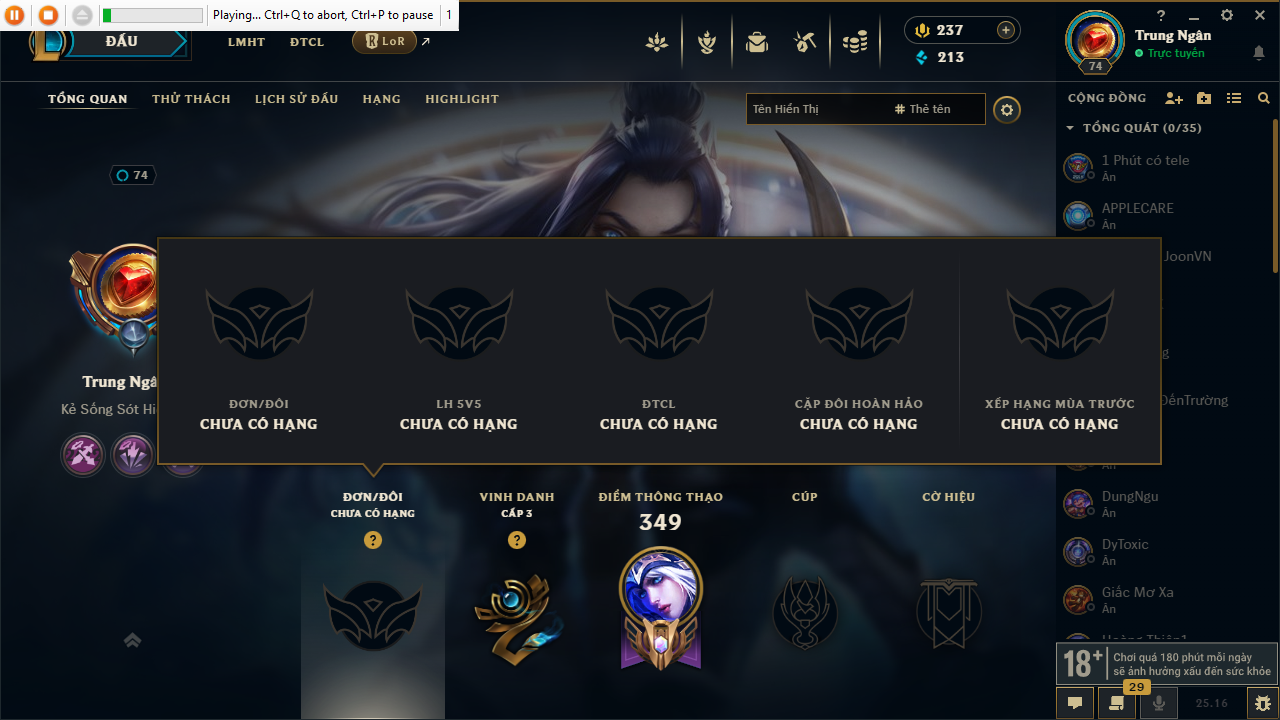Click the LoR game button

(384, 42)
